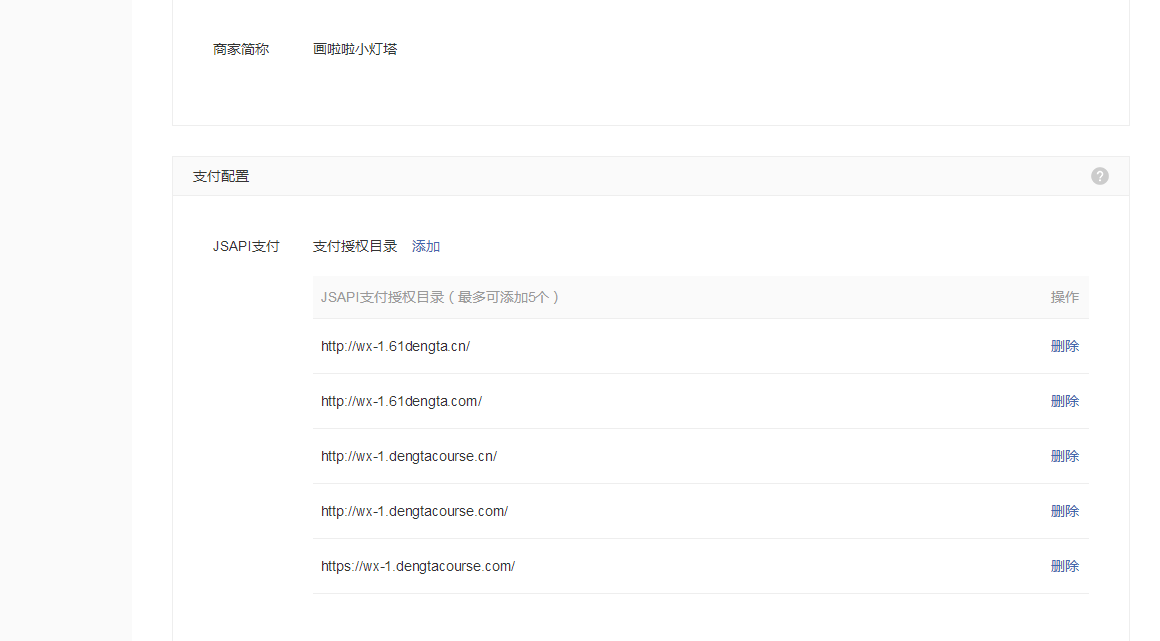Click the 商家简称 label
1160x641 pixels.
coord(240,49)
